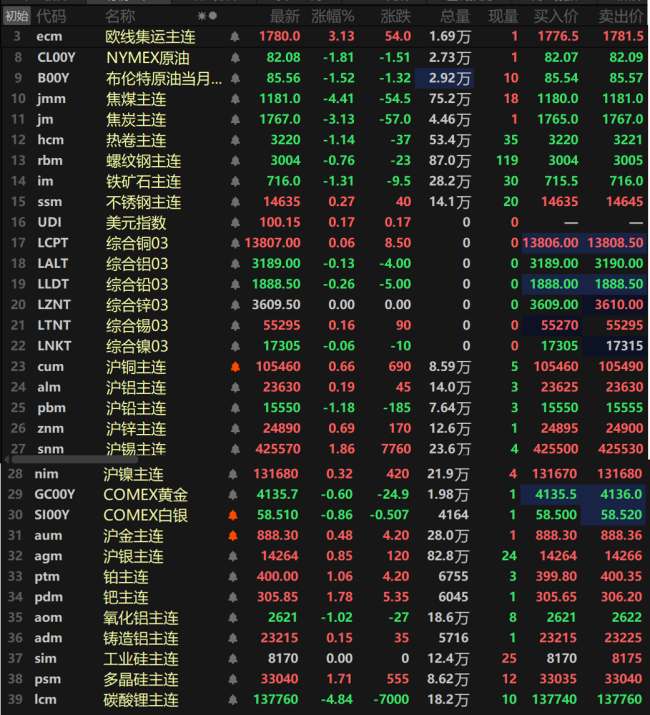Disable the orange alert bell on 沪金主连
The width and height of the screenshot is (650, 715).
233,535
